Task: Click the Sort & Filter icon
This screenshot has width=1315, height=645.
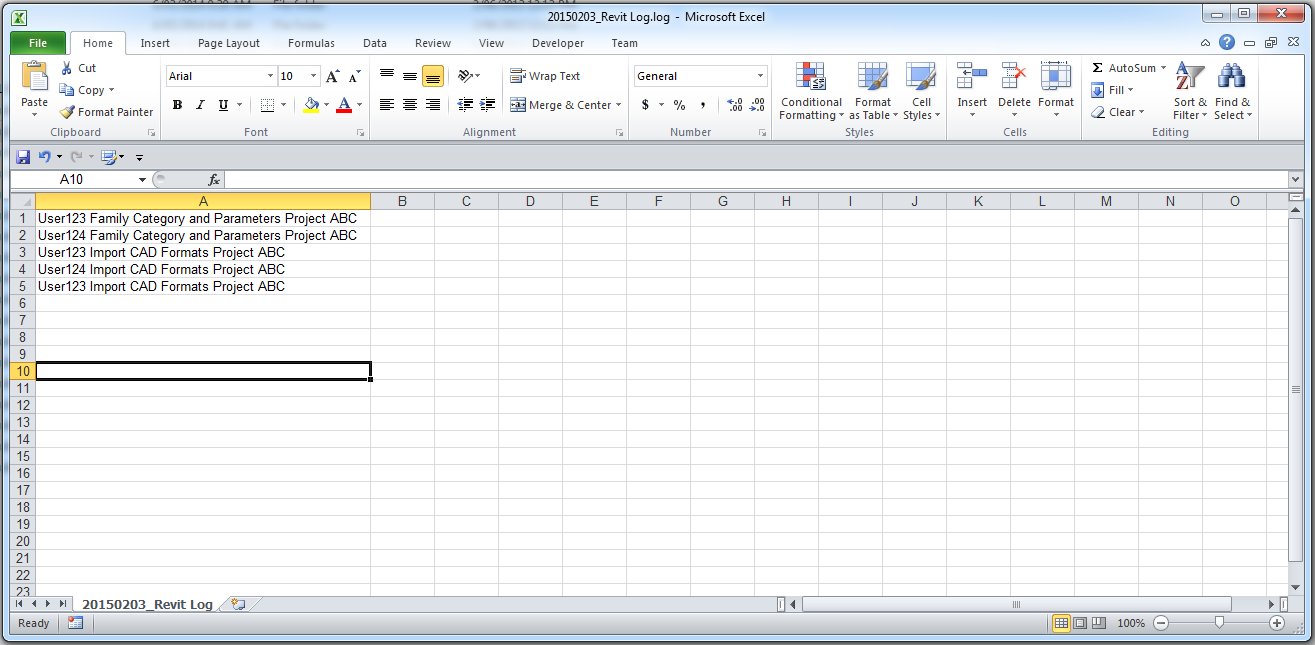Action: pyautogui.click(x=1189, y=78)
